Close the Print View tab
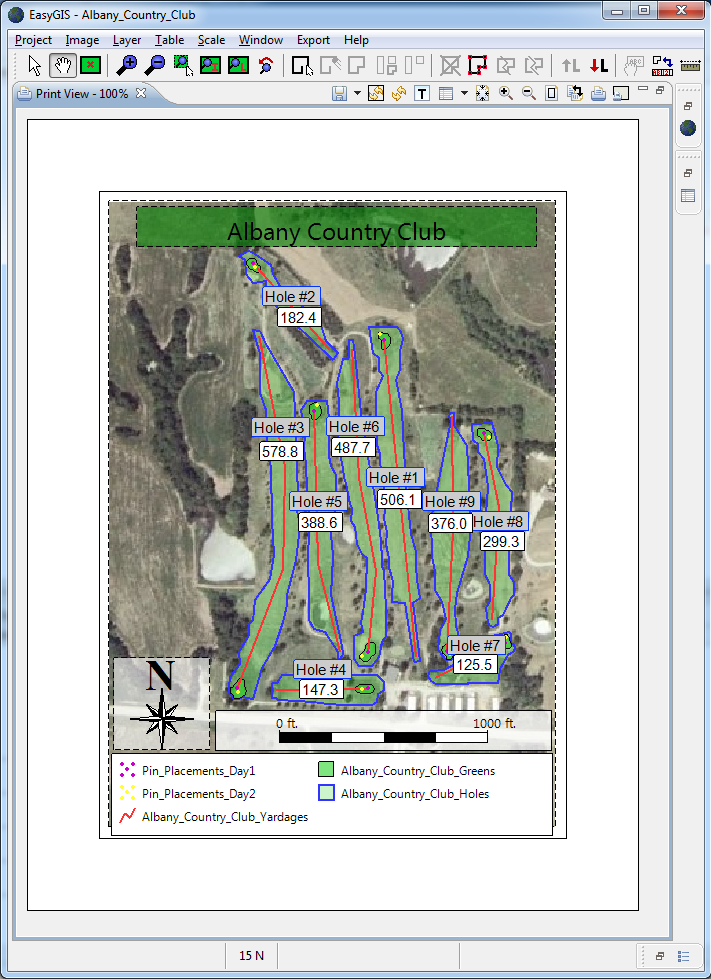Image resolution: width=711 pixels, height=979 pixels. point(141,94)
